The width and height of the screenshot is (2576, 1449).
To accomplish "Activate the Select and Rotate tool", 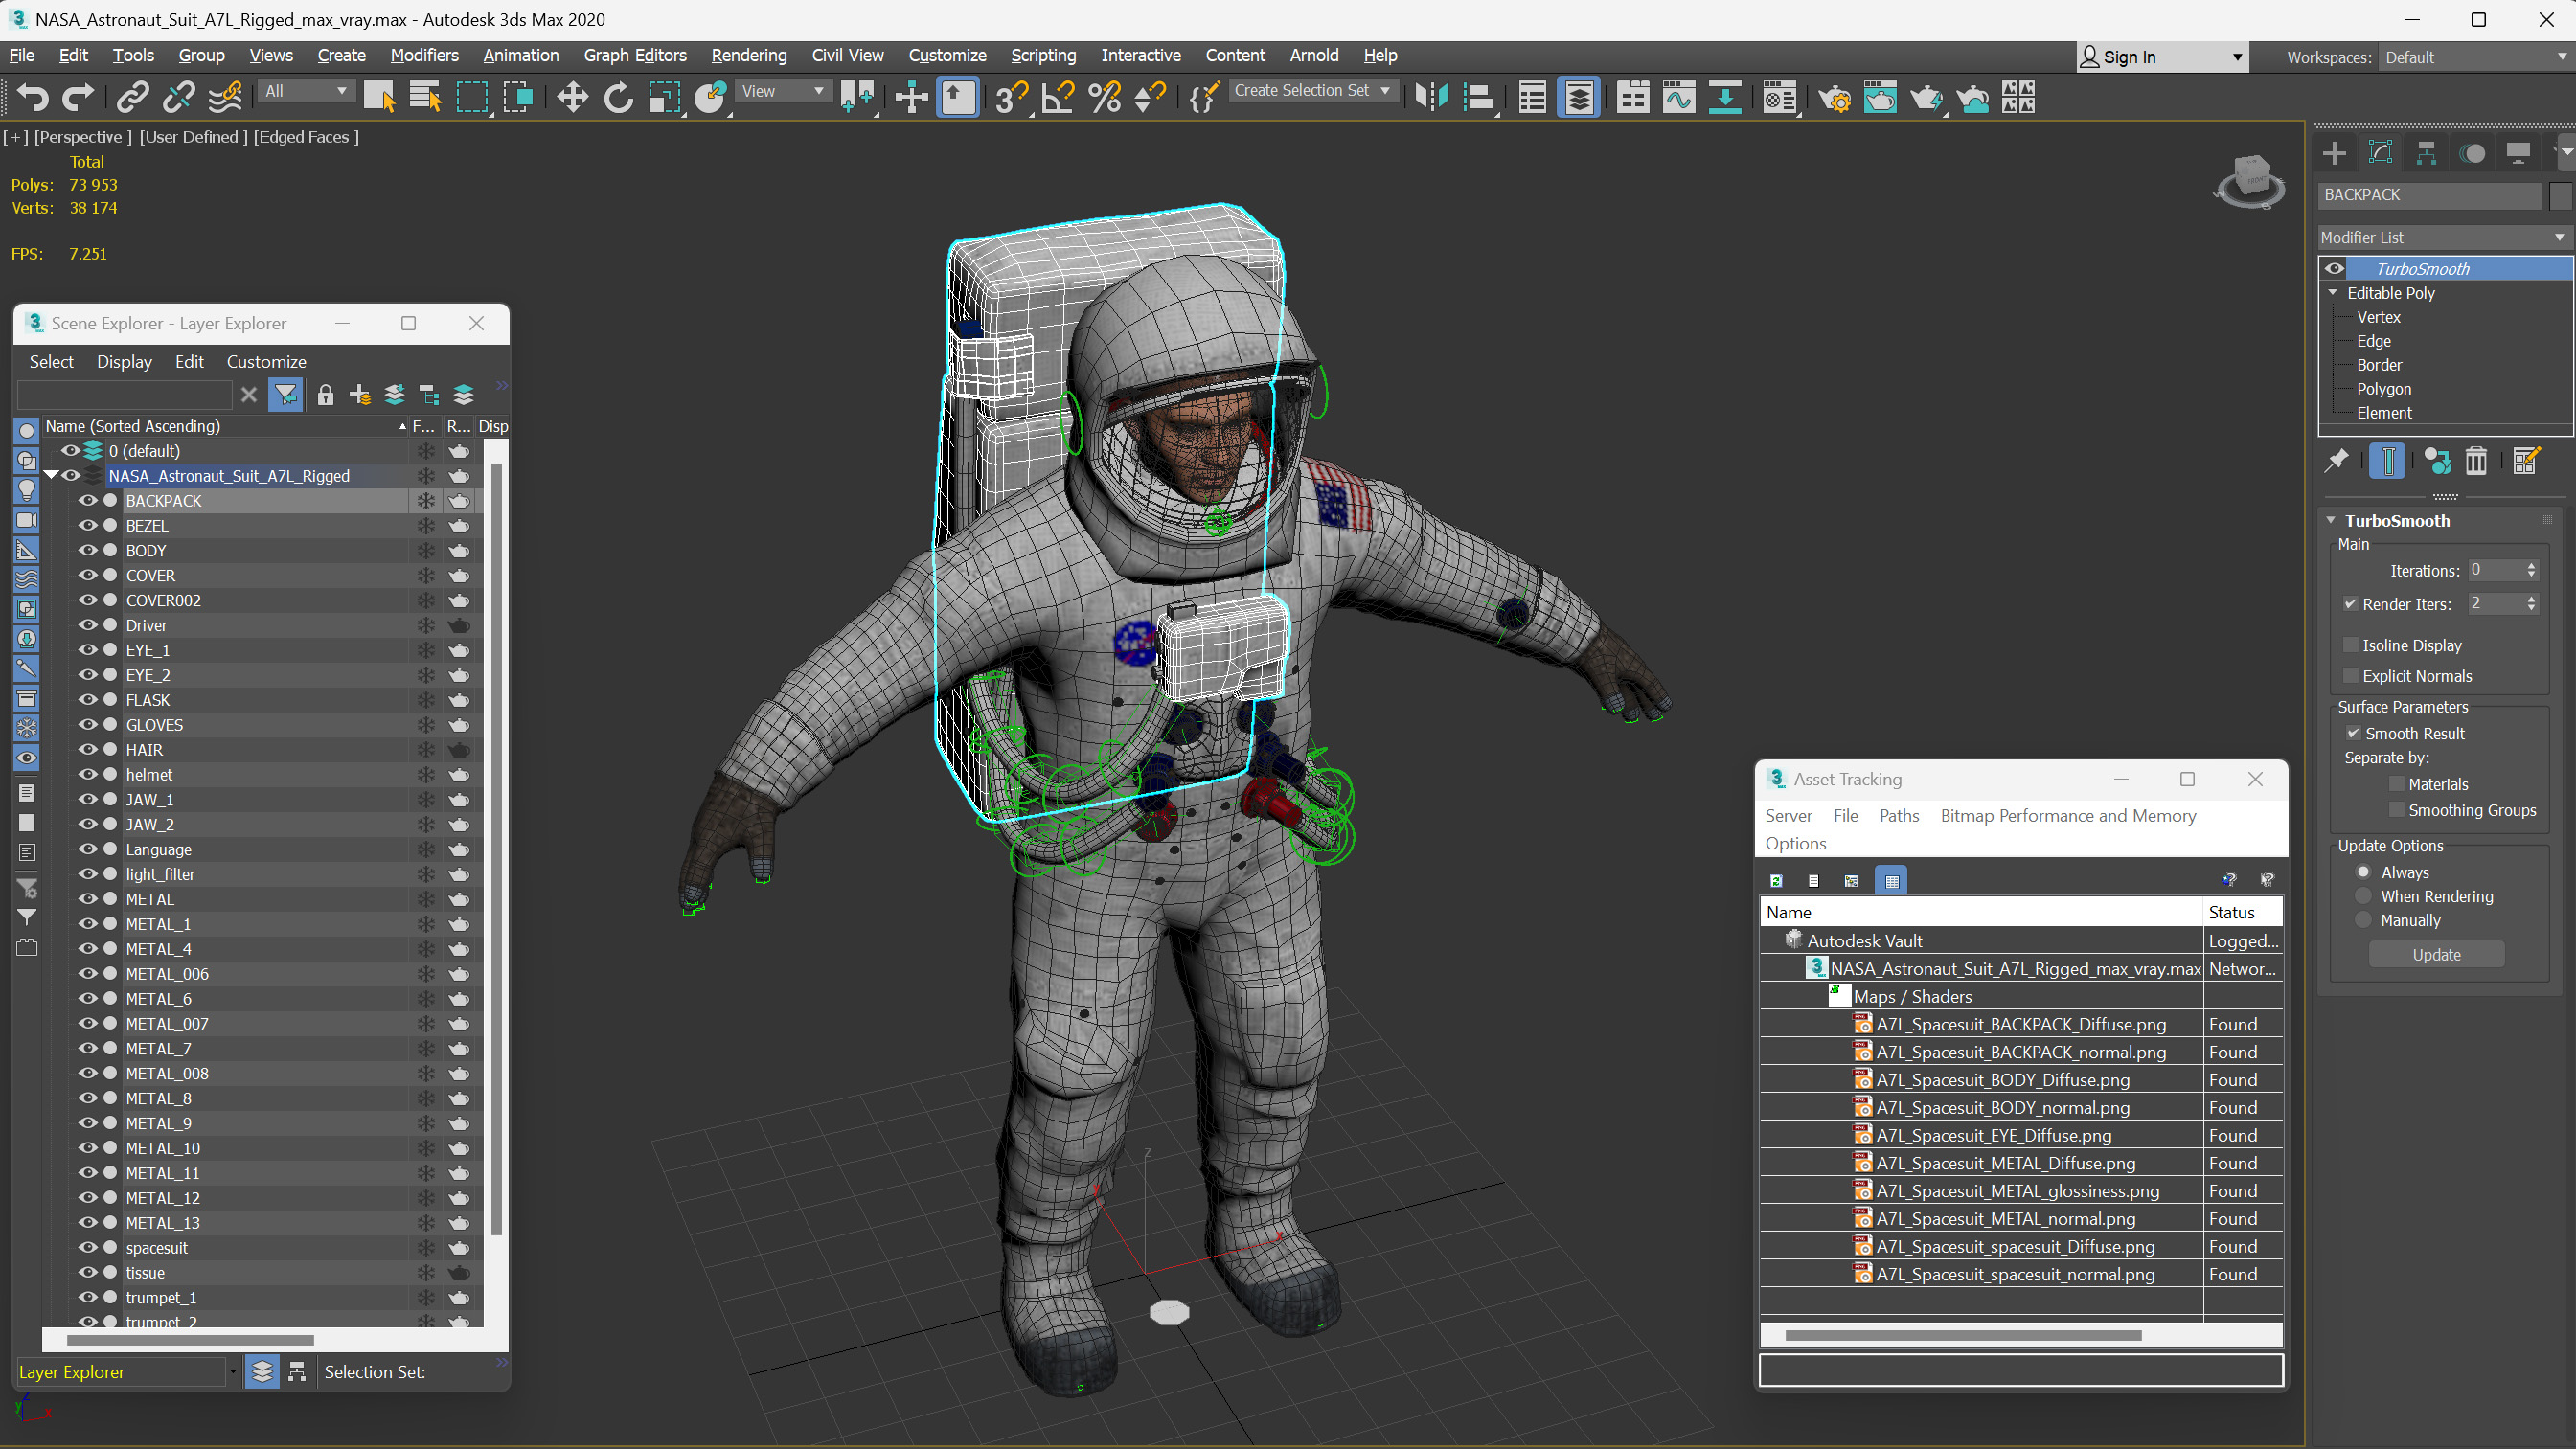I will coord(618,97).
